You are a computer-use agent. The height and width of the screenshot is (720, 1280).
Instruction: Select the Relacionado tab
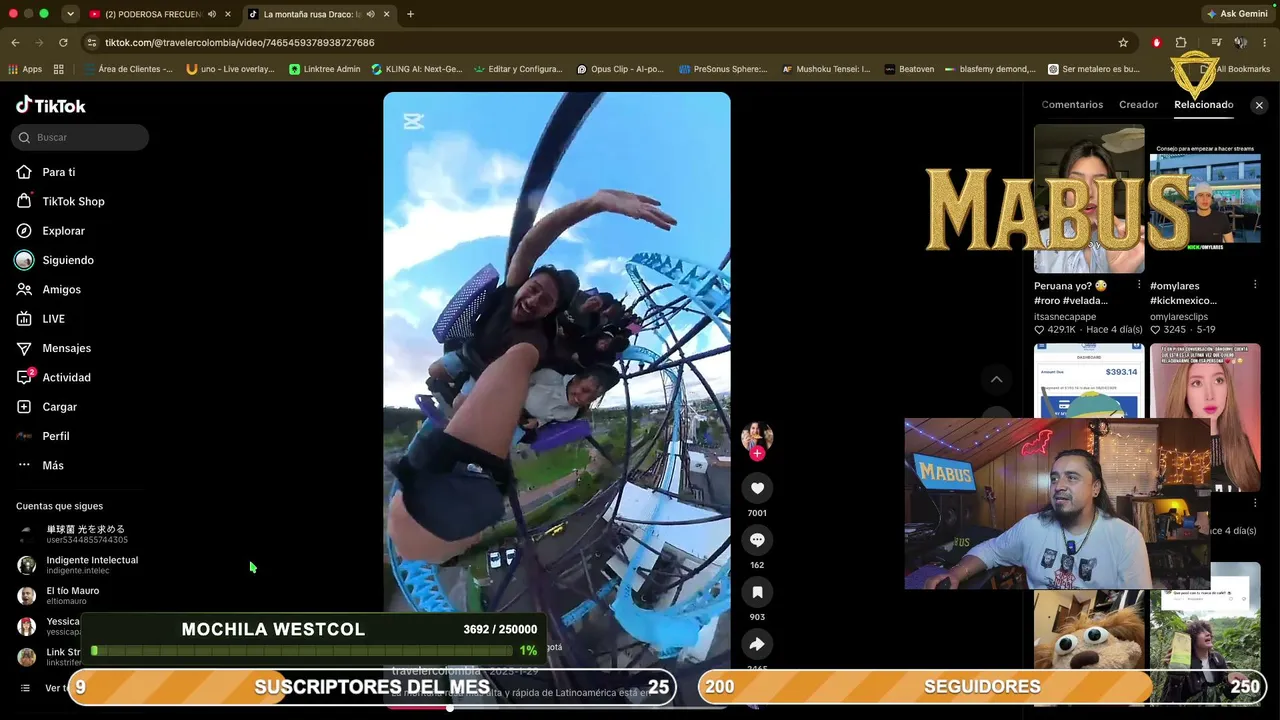click(1204, 105)
